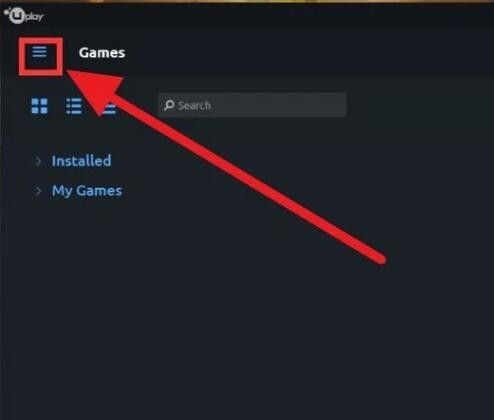Screen dimensions: 494x420
Task: Click the Games page title
Action: click(x=102, y=53)
